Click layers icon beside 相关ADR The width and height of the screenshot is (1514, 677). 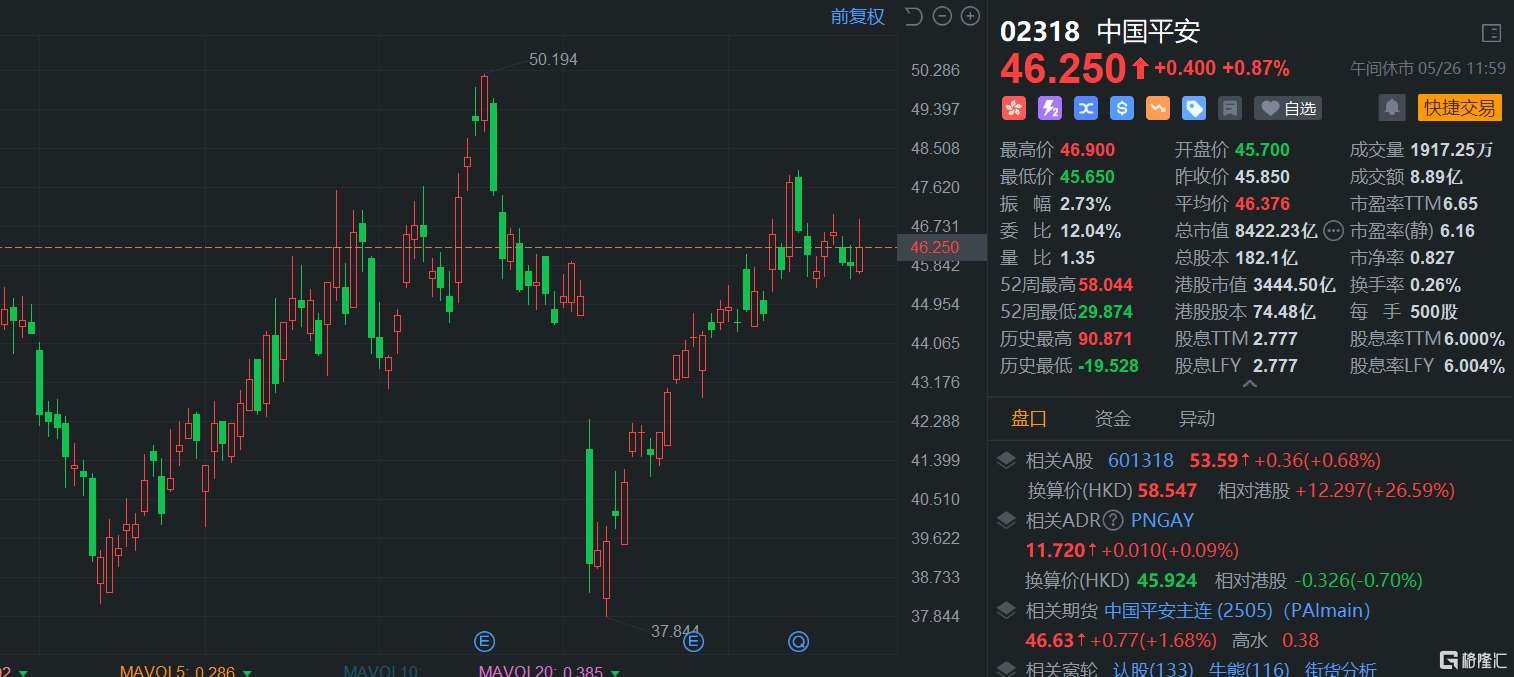click(1008, 520)
